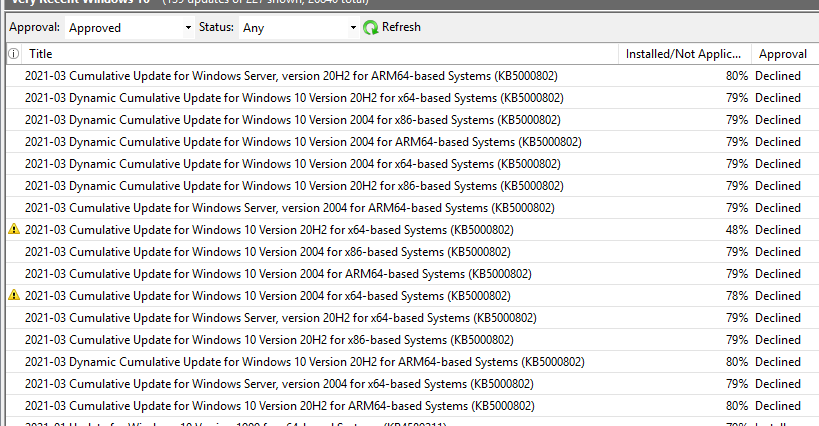Select Dynamic Cumulative Update Windows 10 20H2 x64 row
This screenshot has height=426, width=819.
click(413, 98)
